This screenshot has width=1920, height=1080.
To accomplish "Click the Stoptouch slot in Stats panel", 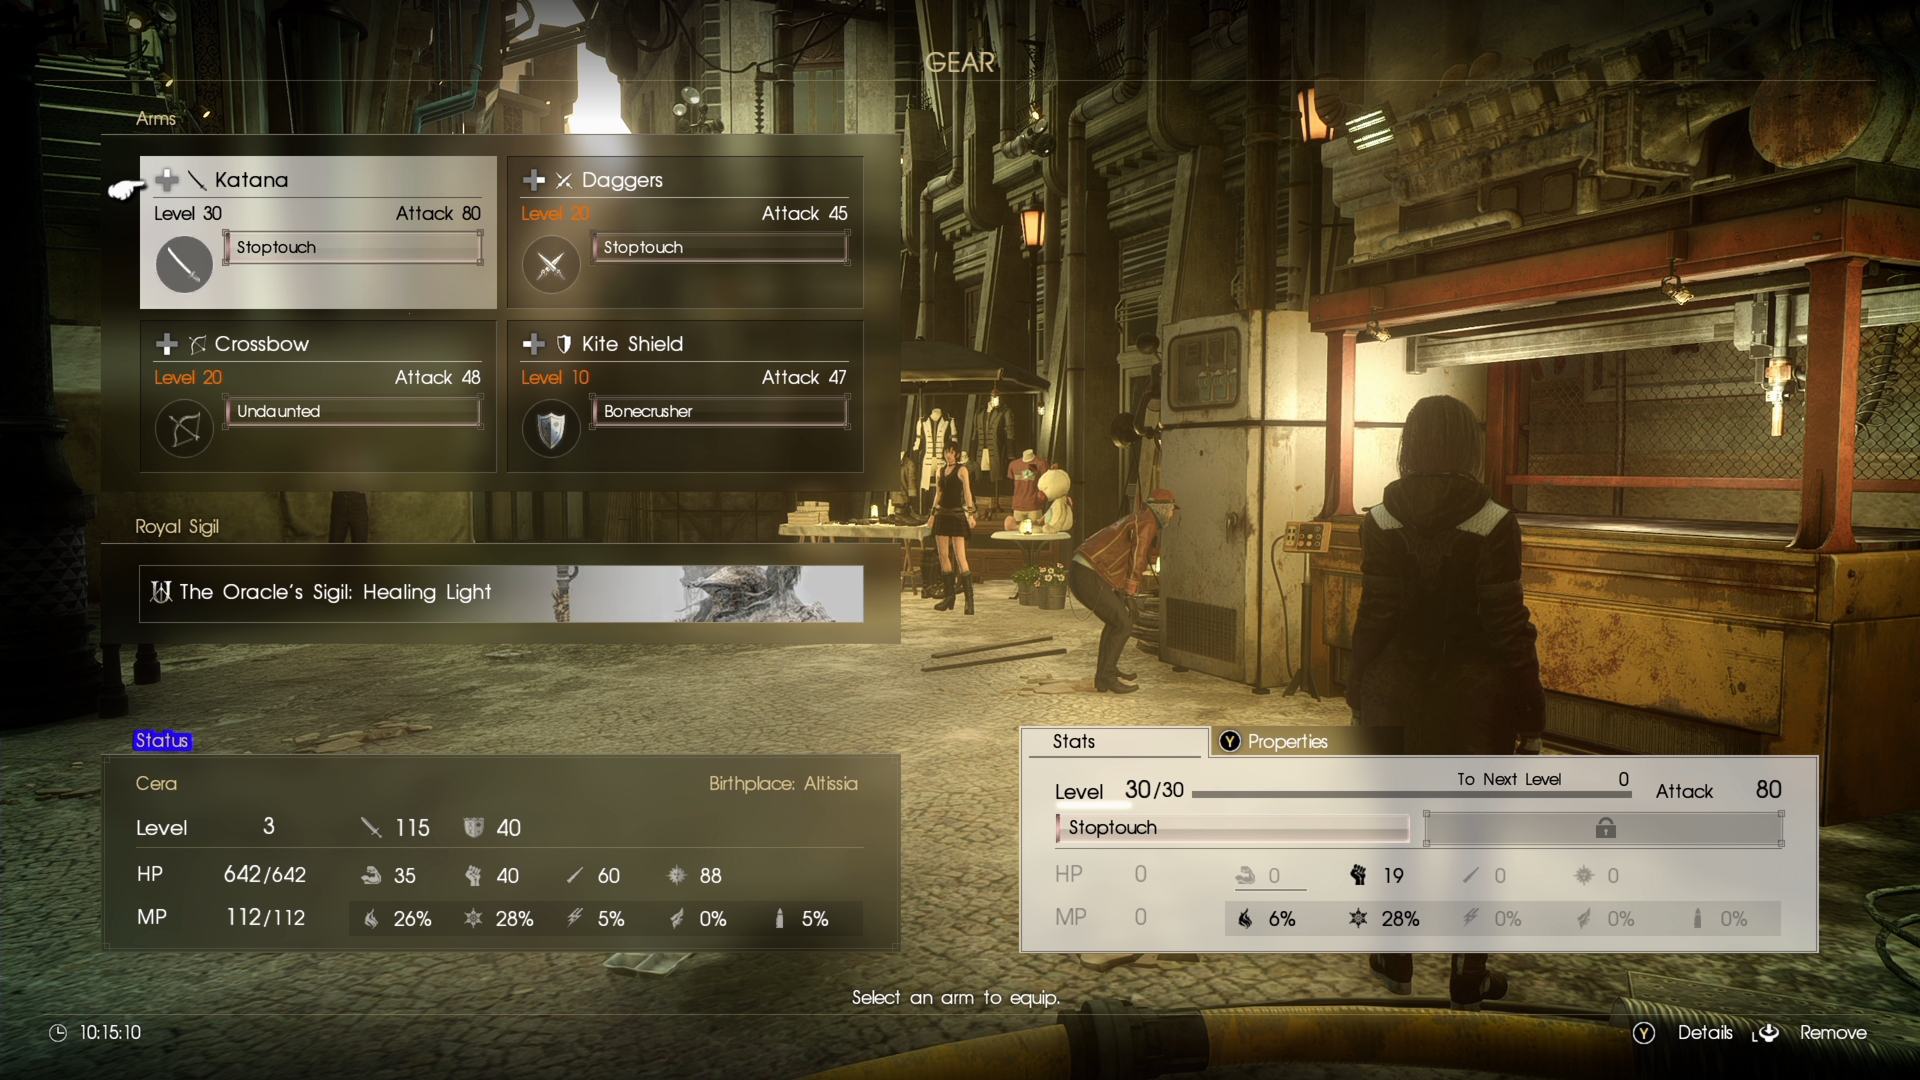I will [x=1232, y=828].
